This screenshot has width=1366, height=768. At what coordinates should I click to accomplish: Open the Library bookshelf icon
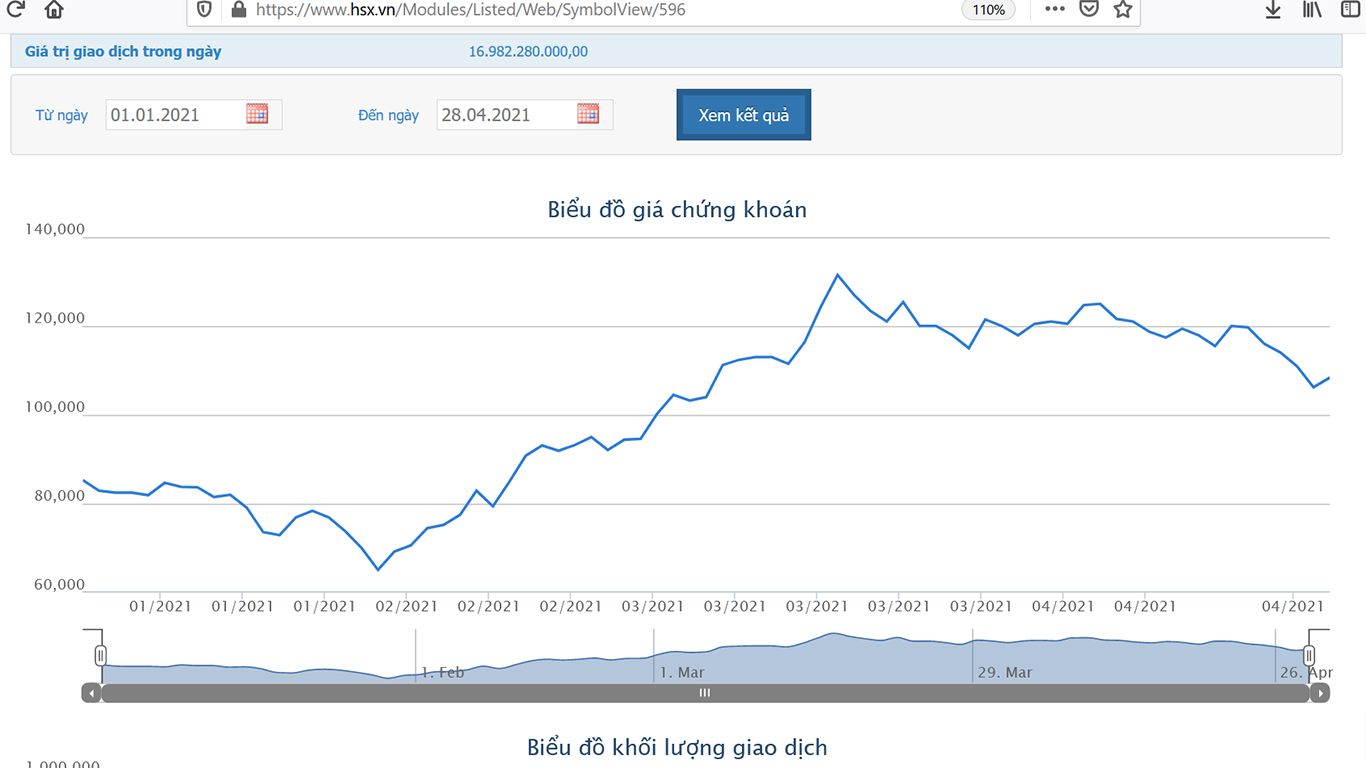tap(1312, 9)
